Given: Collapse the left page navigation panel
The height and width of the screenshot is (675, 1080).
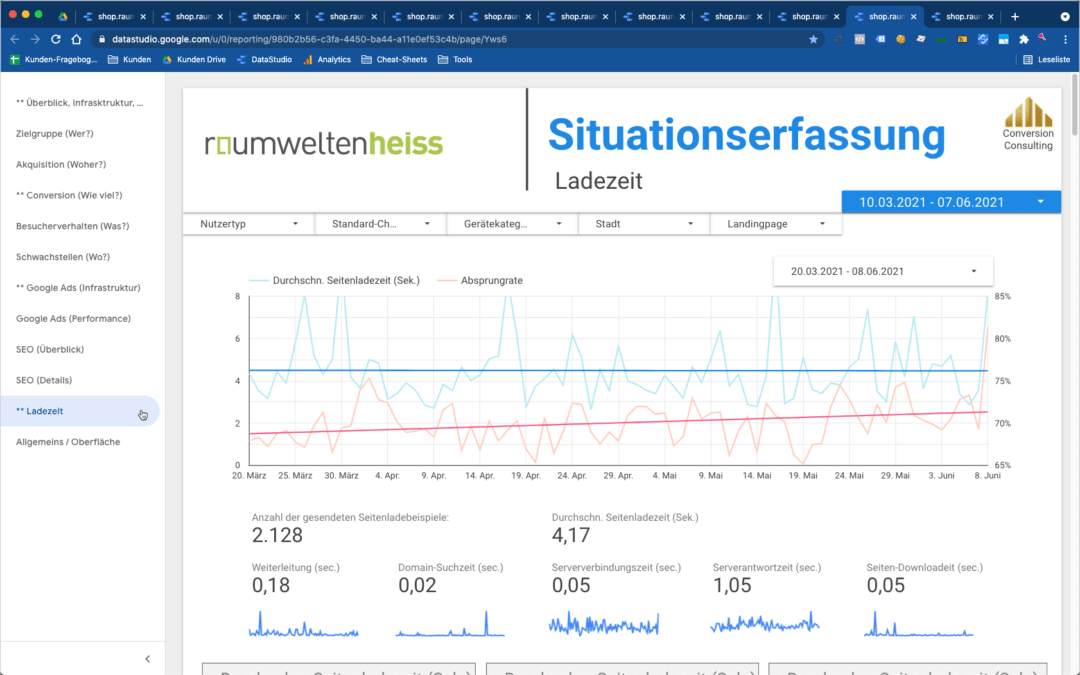Looking at the screenshot, I should coord(148,659).
